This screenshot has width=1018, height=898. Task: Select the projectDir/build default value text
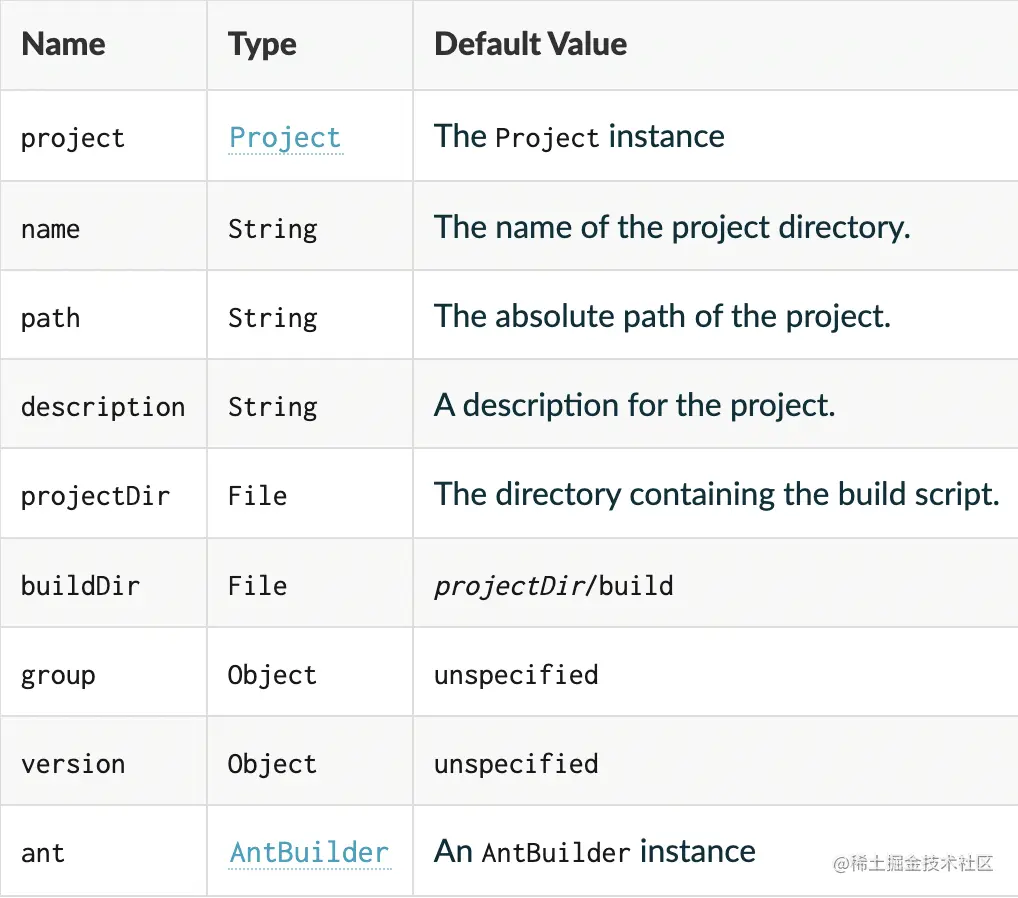coord(552,584)
